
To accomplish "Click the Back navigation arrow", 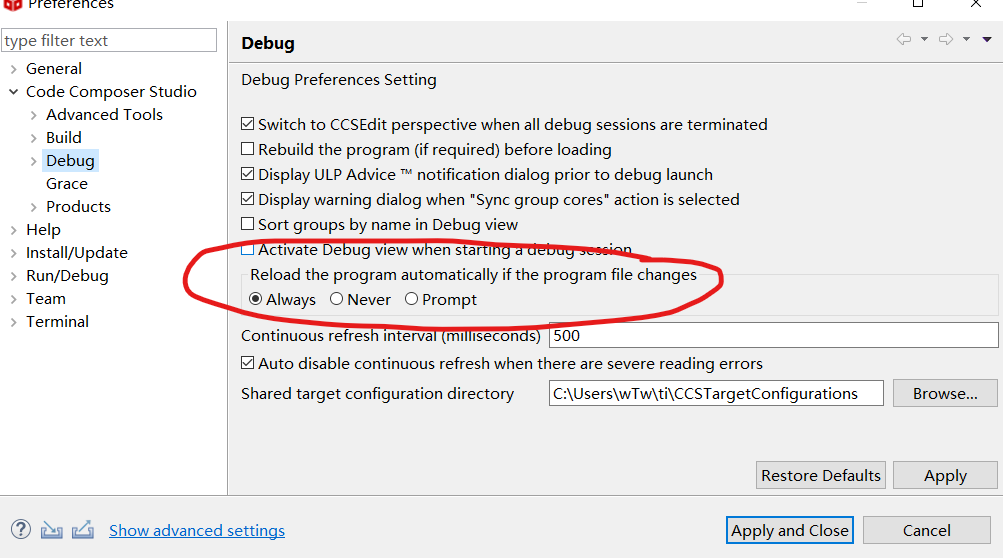I will (904, 40).
